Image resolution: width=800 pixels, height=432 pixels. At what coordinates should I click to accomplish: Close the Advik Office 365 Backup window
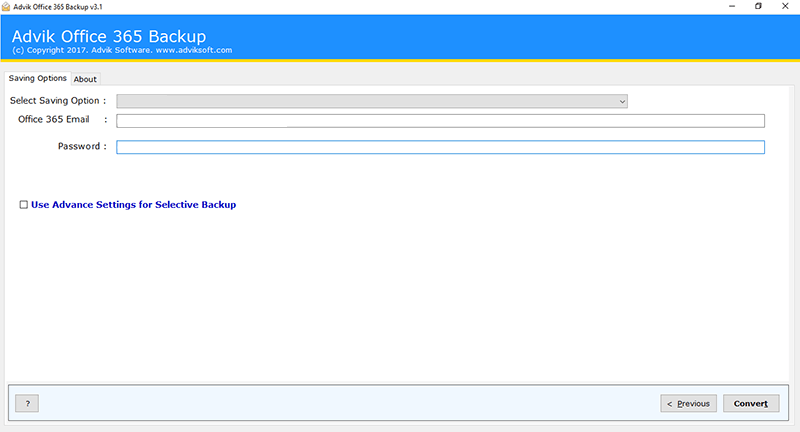tap(785, 7)
